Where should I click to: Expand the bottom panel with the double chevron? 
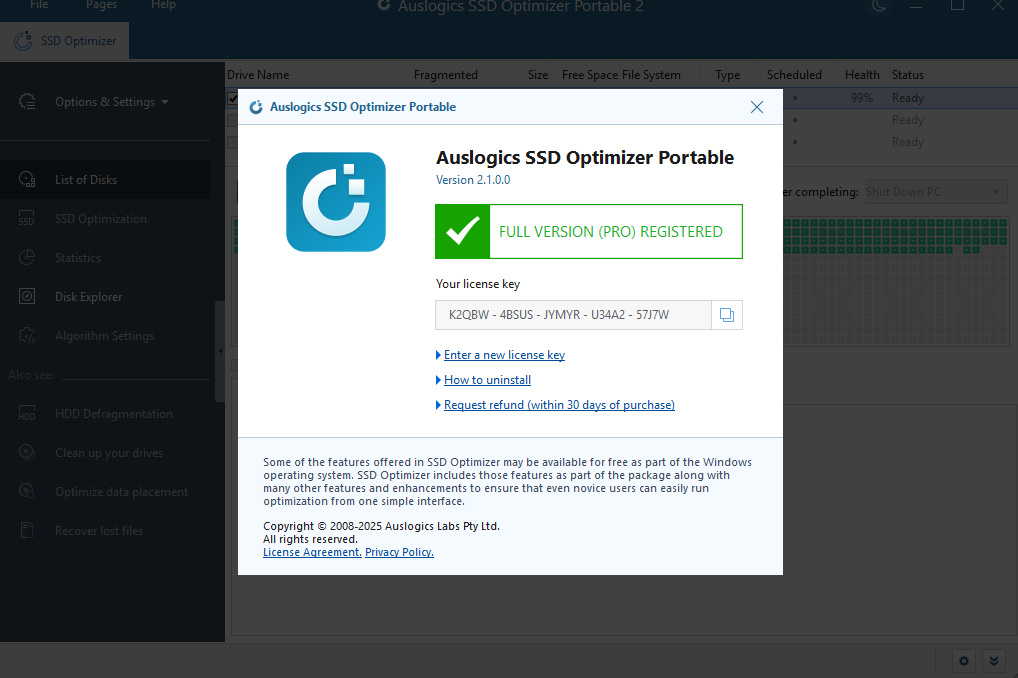point(992,660)
